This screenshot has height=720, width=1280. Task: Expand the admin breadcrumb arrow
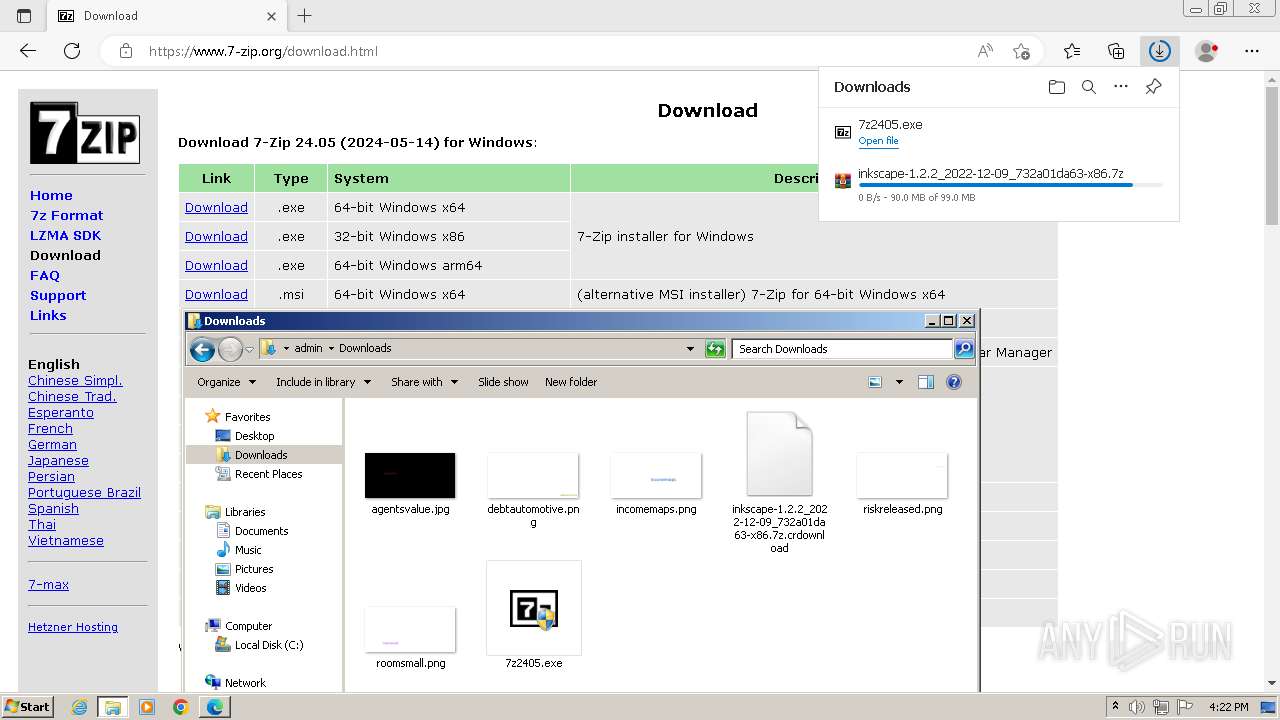[331, 349]
